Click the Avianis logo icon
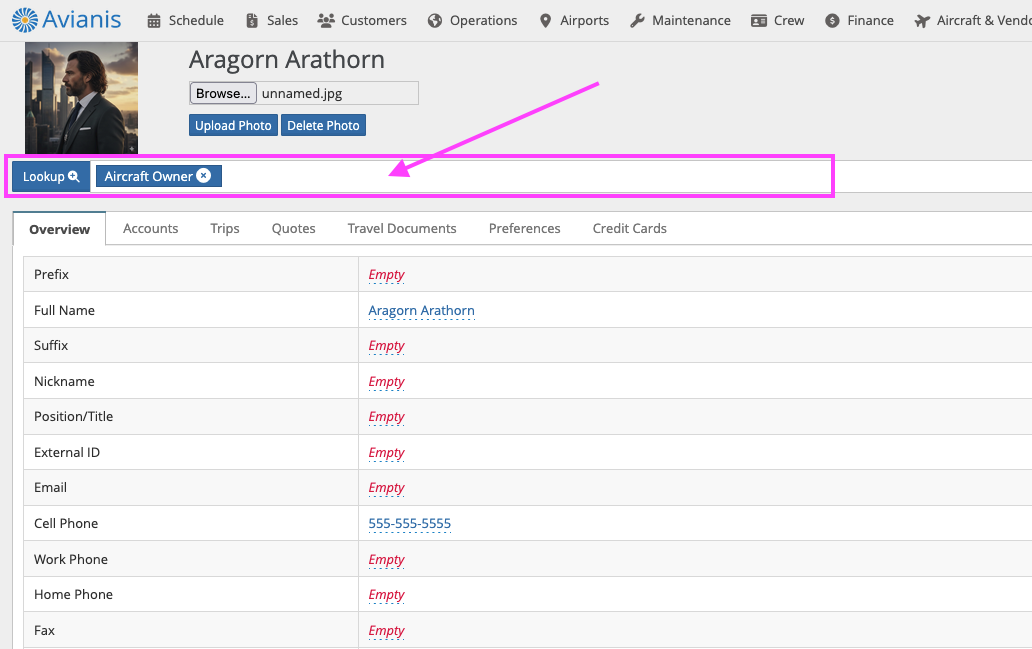The image size is (1032, 649). click(x=25, y=19)
